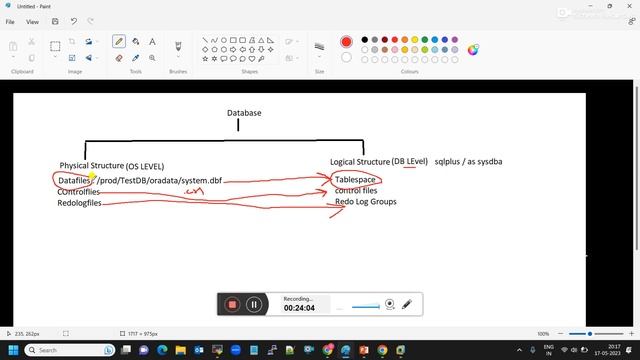Show hidden system tray icons

519,350
